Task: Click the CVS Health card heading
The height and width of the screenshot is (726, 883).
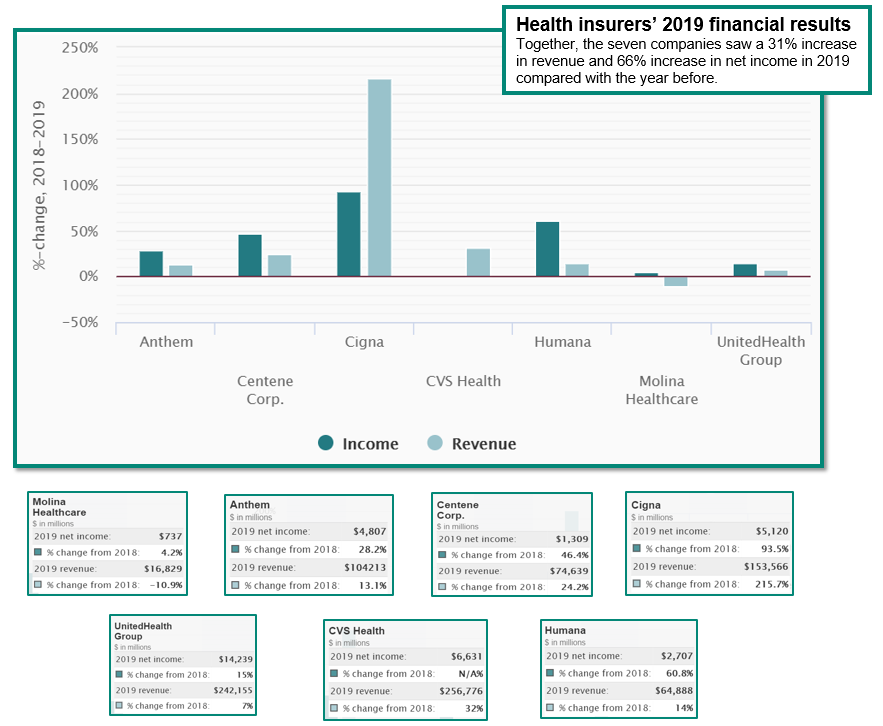Action: pos(356,631)
